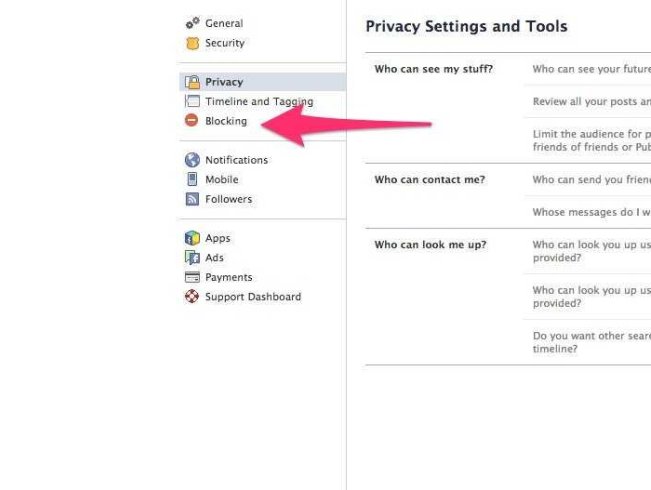Screen dimensions: 651x490
Task: Click the Privacy padlock icon
Action: tap(192, 82)
